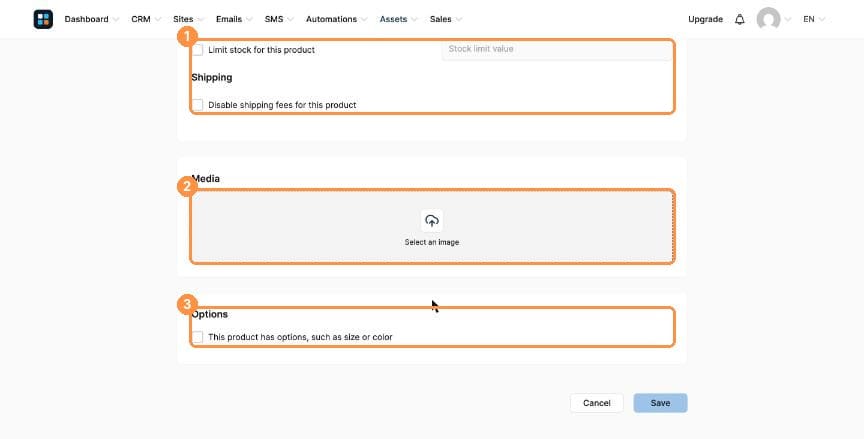Expand the Assets dropdown arrow
This screenshot has height=439, width=864.
[x=414, y=19]
